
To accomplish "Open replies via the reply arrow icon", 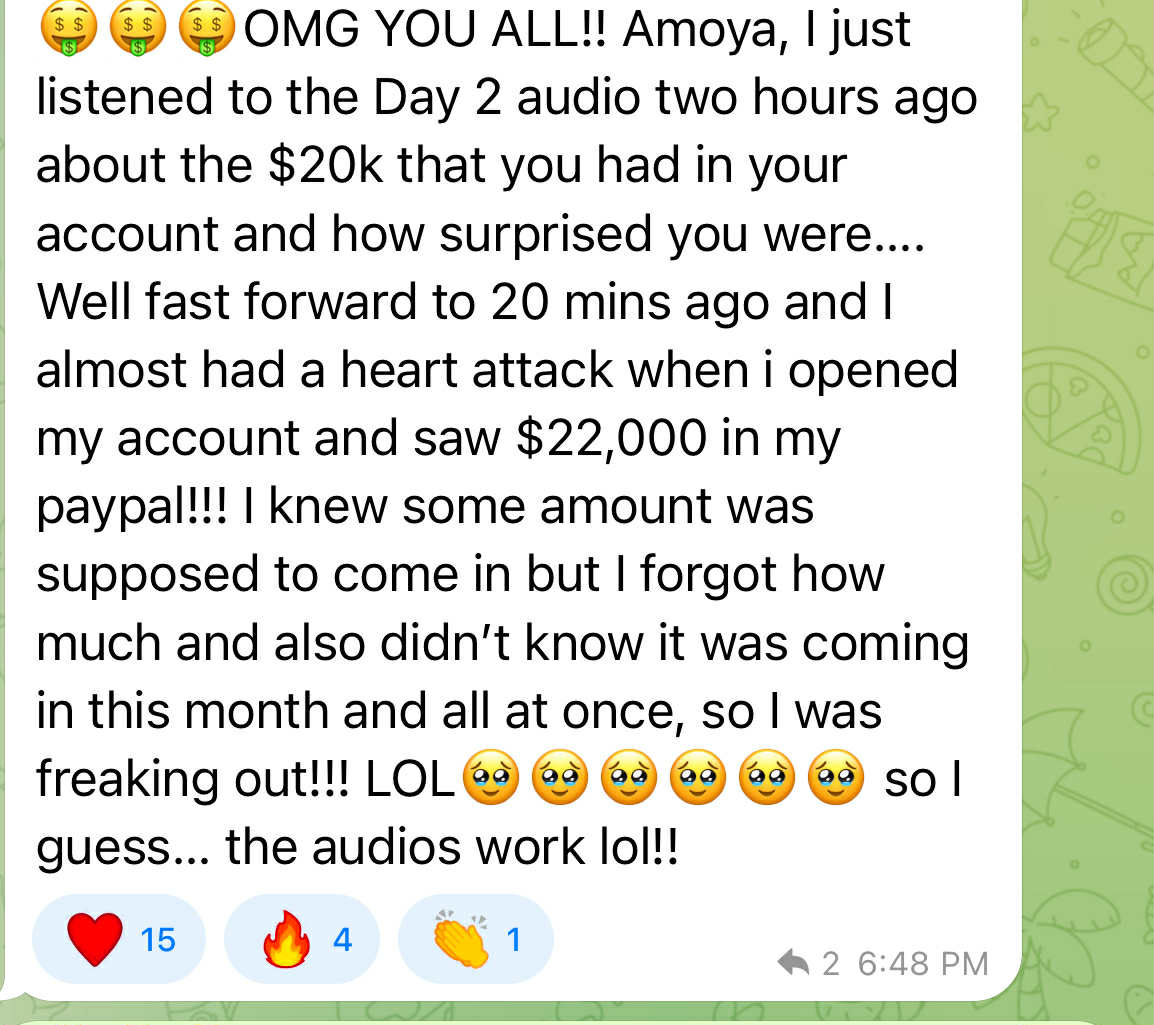I will click(793, 962).
